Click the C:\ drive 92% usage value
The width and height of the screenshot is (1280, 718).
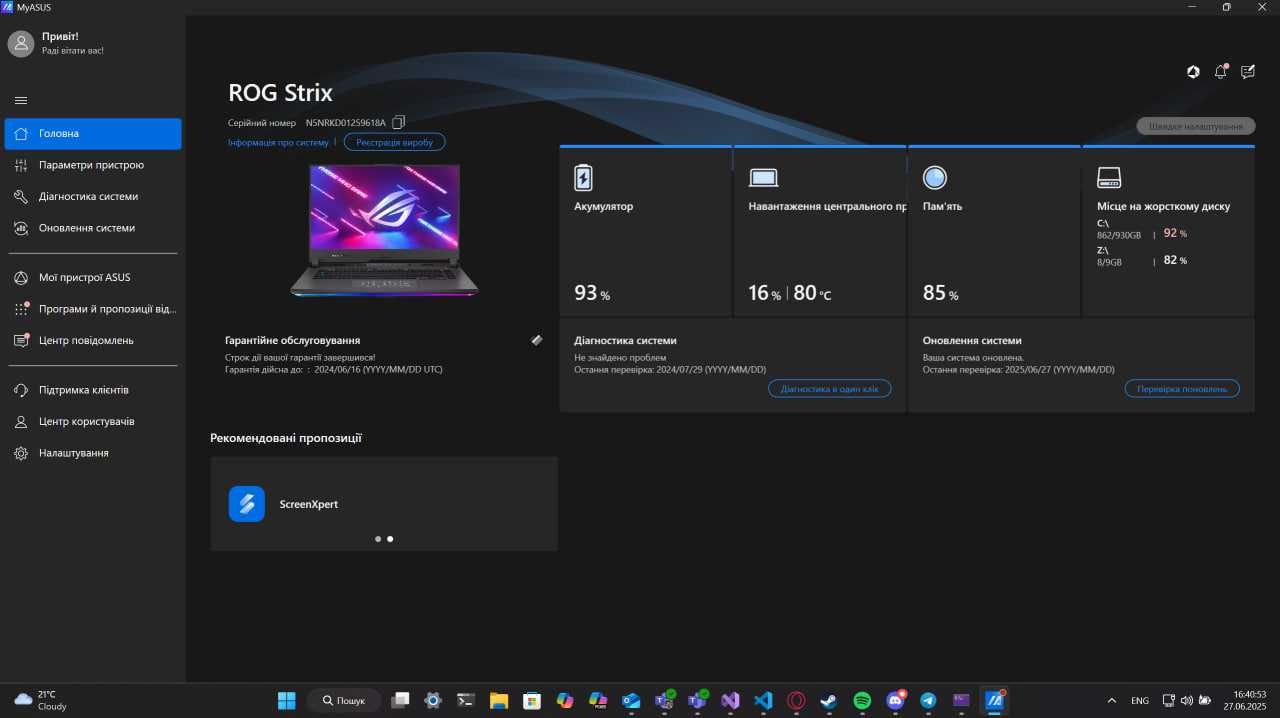click(1175, 233)
